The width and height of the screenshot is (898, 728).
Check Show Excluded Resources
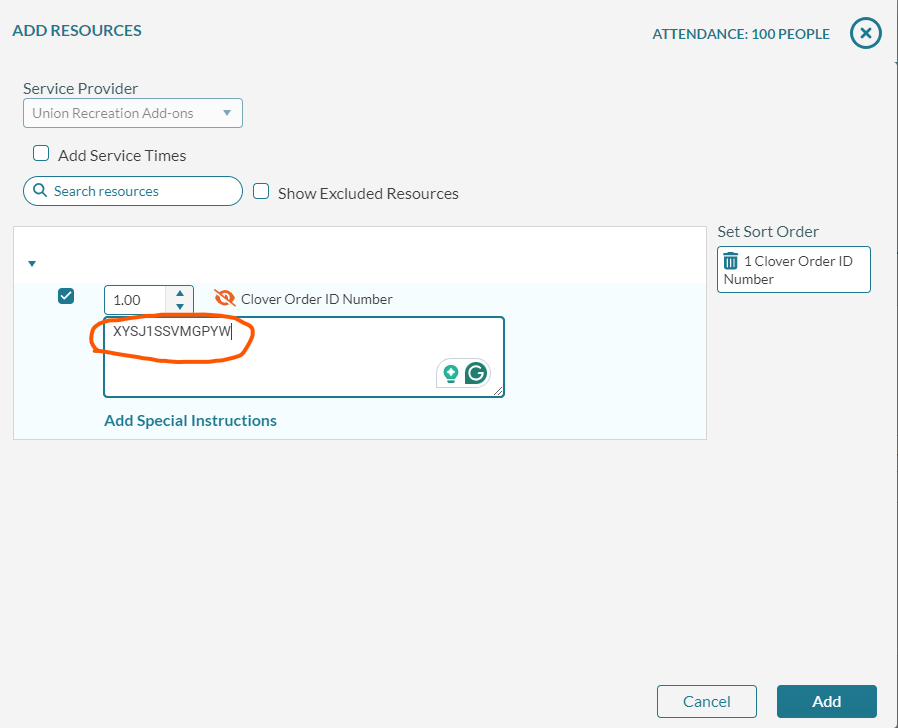pos(261,191)
